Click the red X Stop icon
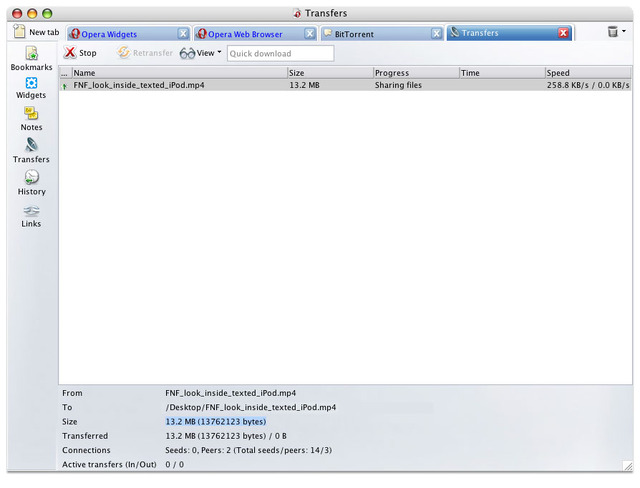This screenshot has width=640, height=488. [70, 53]
